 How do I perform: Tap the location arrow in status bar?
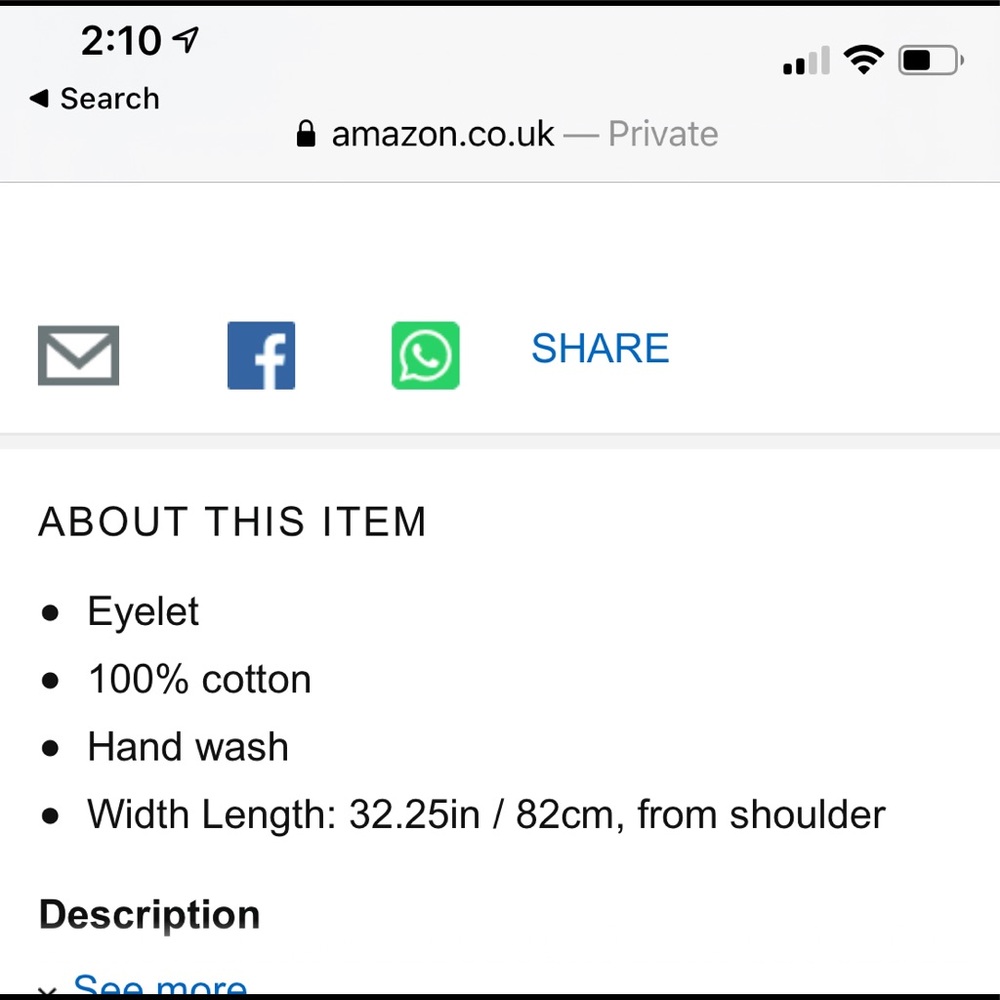[186, 40]
